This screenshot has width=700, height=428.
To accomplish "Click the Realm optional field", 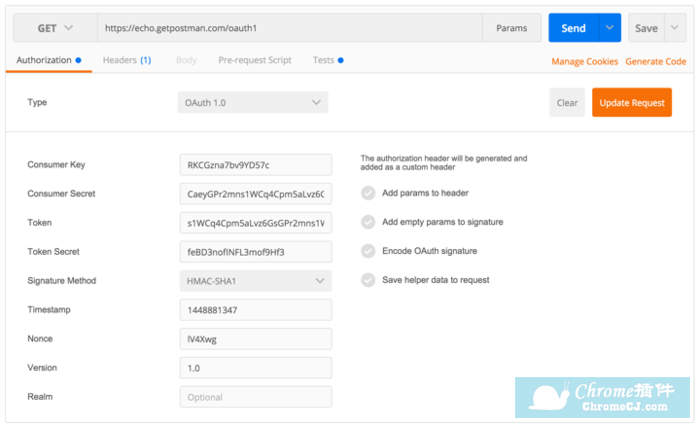I will (256, 397).
